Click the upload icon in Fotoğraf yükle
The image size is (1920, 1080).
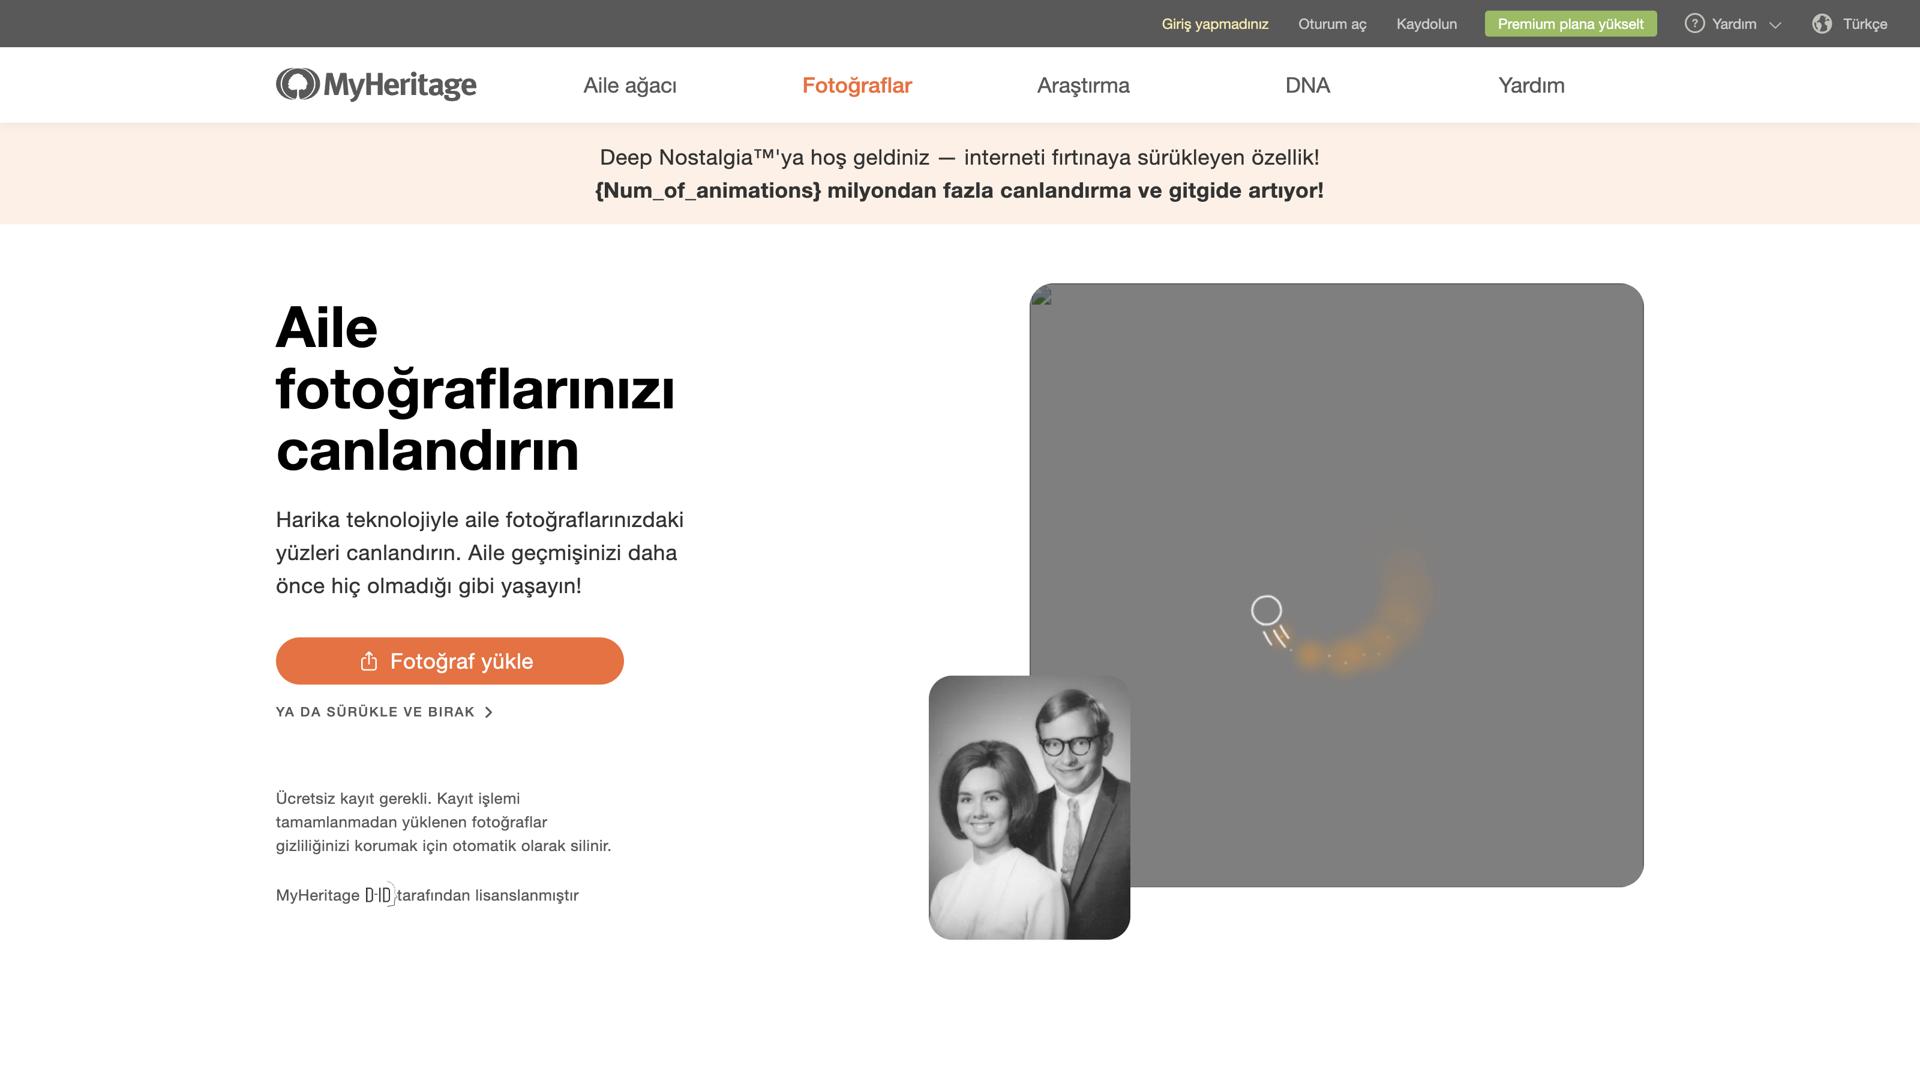point(369,661)
